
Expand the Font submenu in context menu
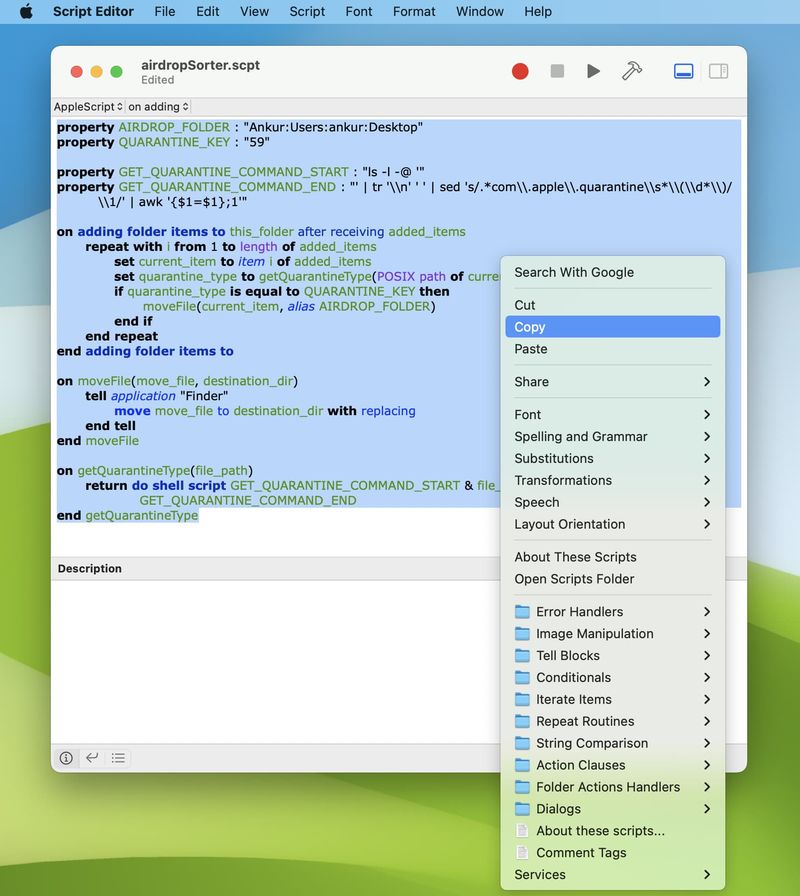(613, 414)
